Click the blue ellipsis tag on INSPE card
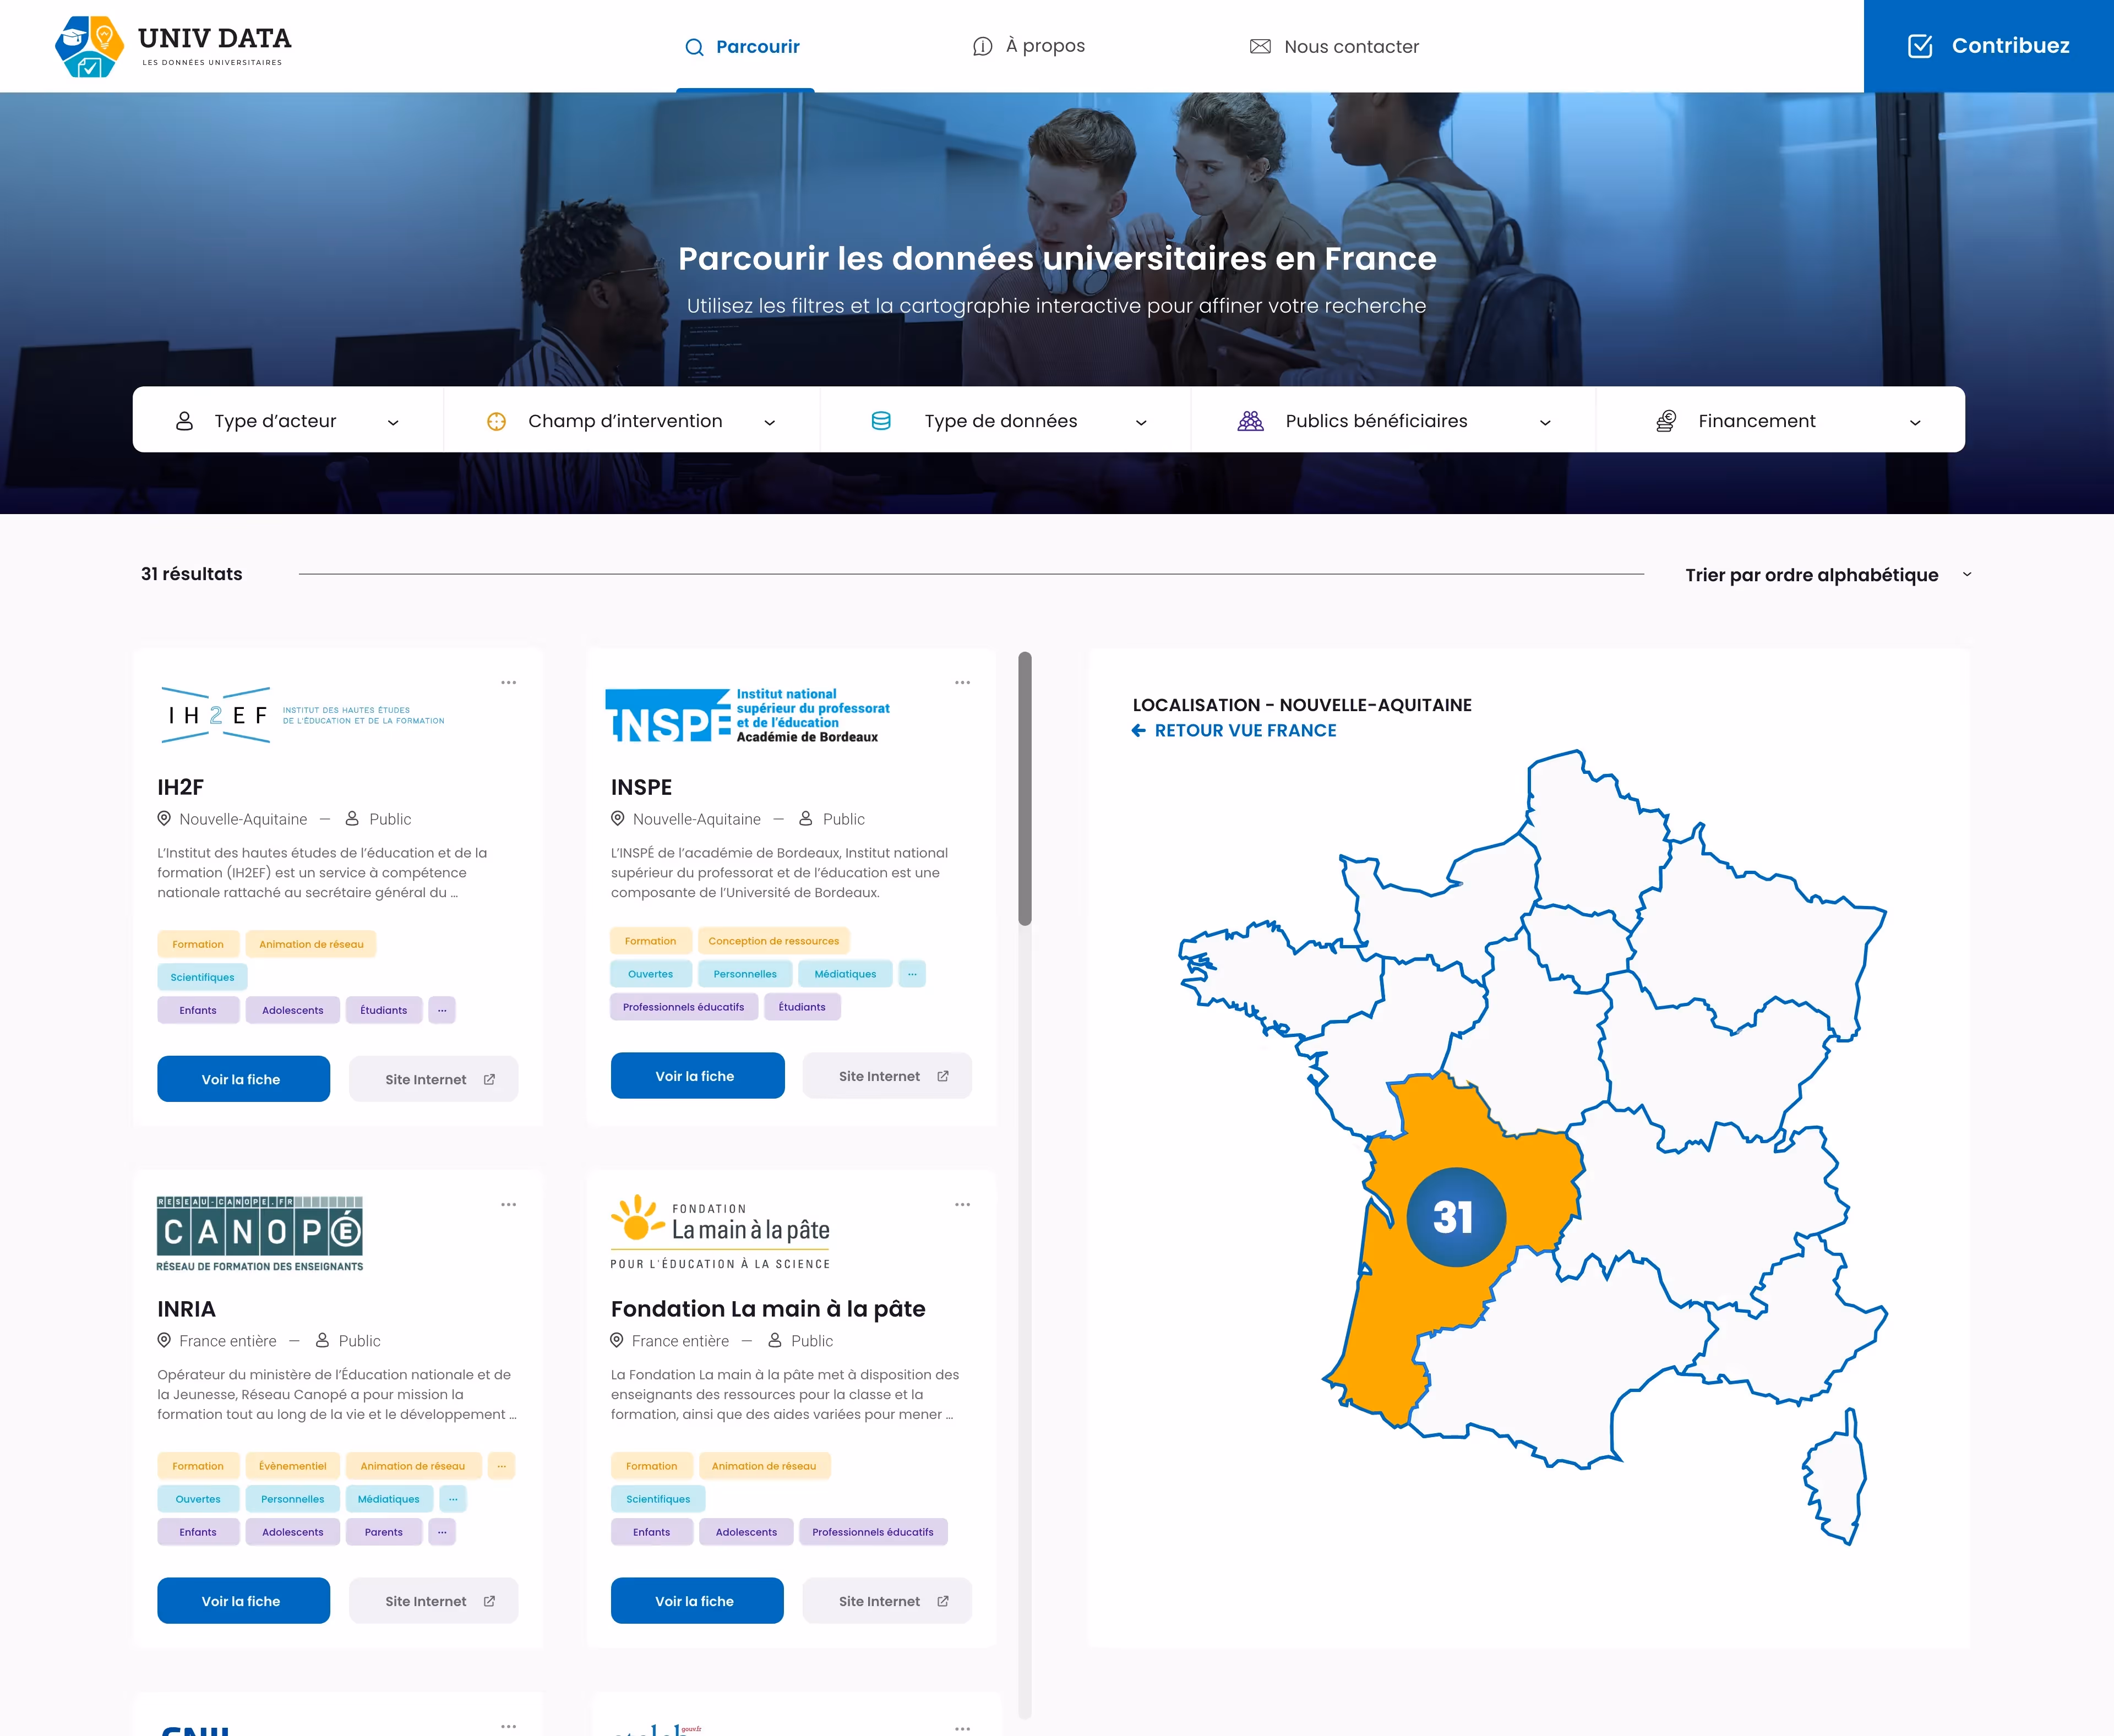 pyautogui.click(x=911, y=974)
